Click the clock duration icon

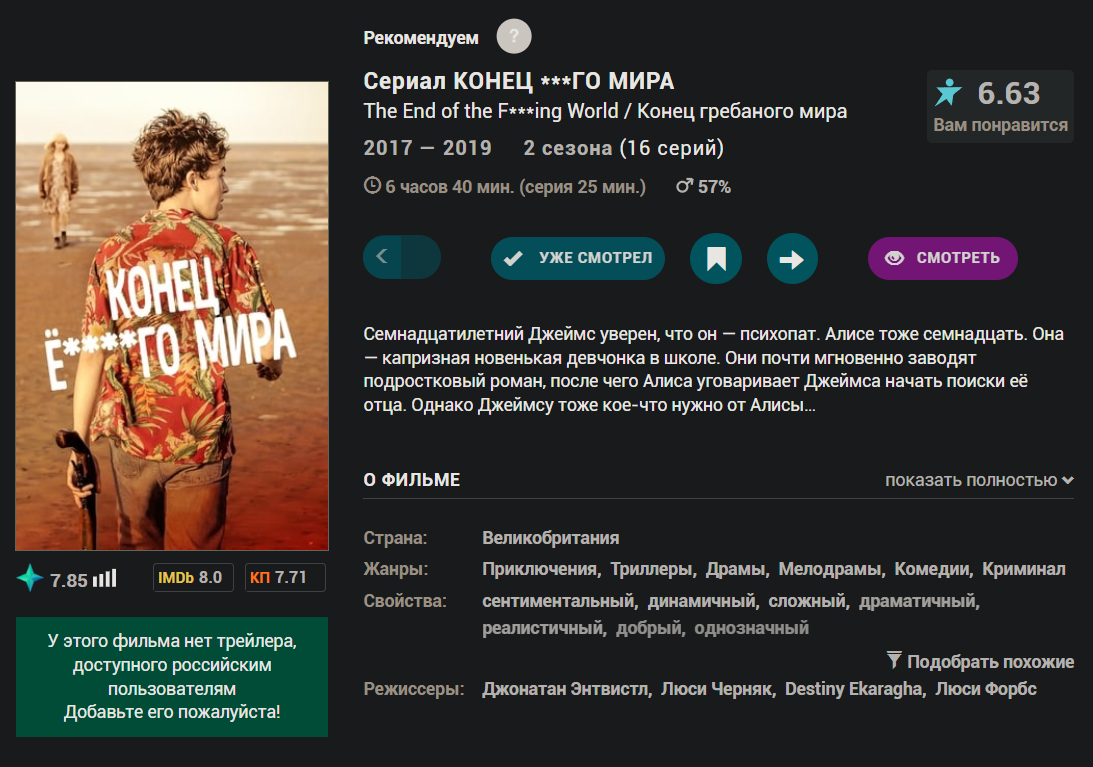click(x=372, y=185)
